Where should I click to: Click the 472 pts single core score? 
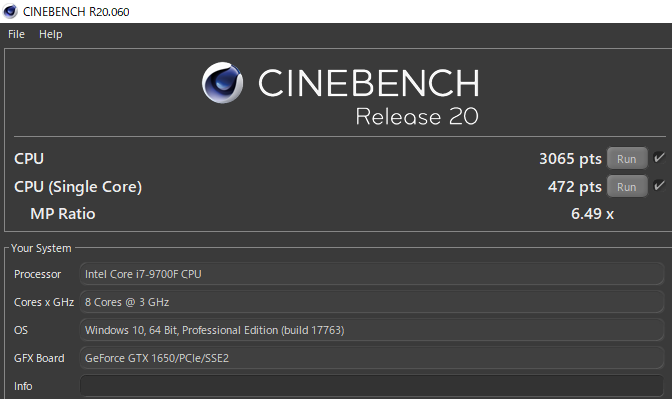point(574,187)
